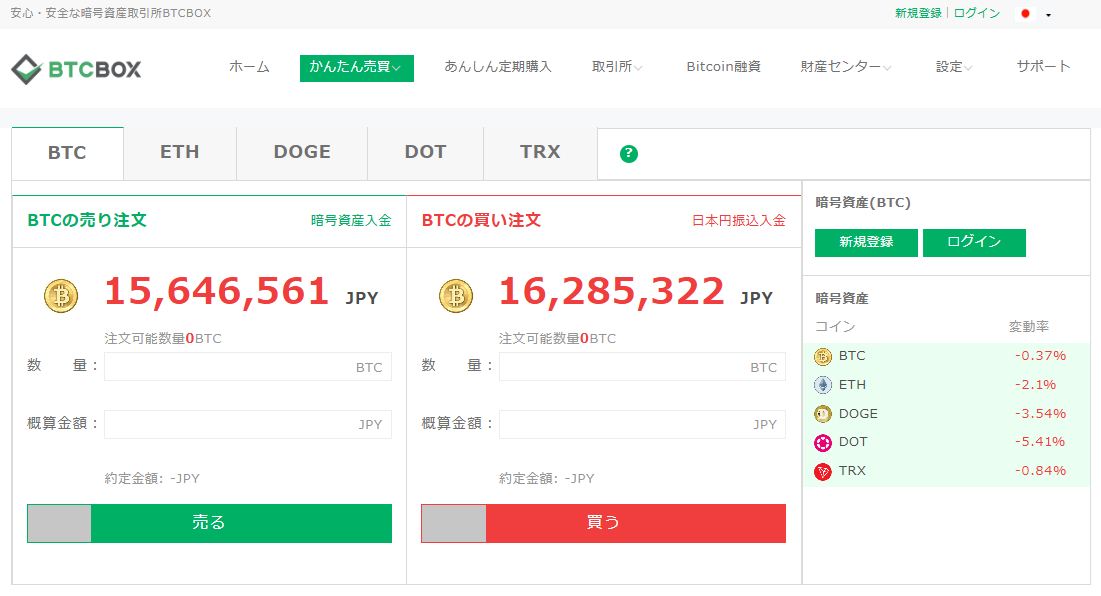Click the red 買う buy button
The image size is (1101, 596).
(x=603, y=523)
